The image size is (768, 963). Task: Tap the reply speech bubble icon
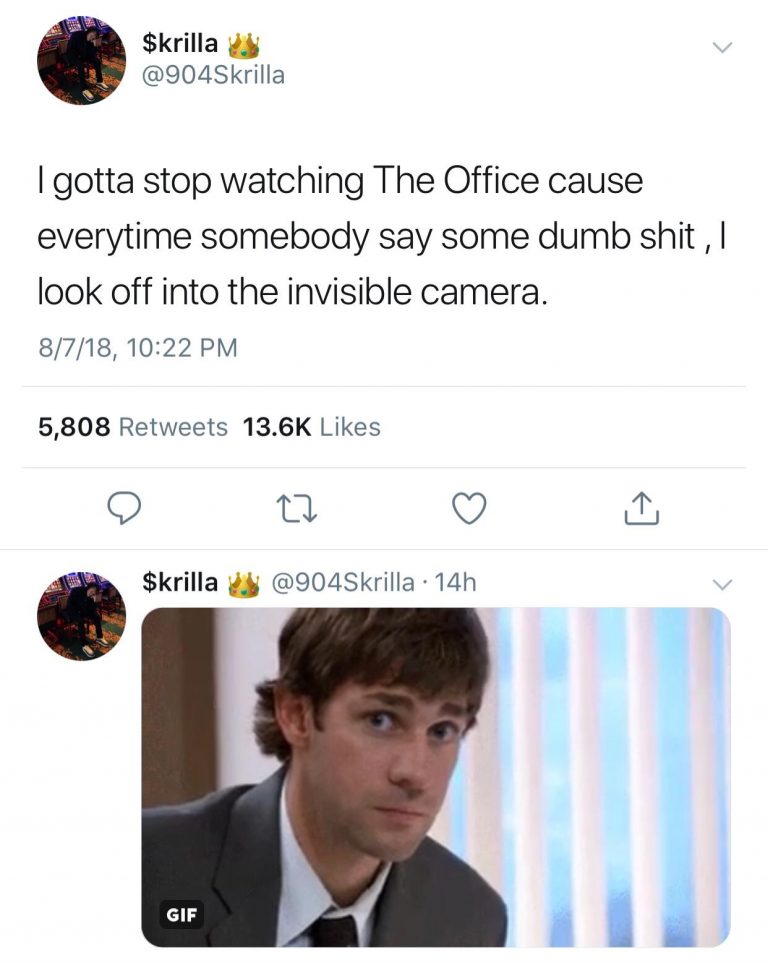(125, 509)
